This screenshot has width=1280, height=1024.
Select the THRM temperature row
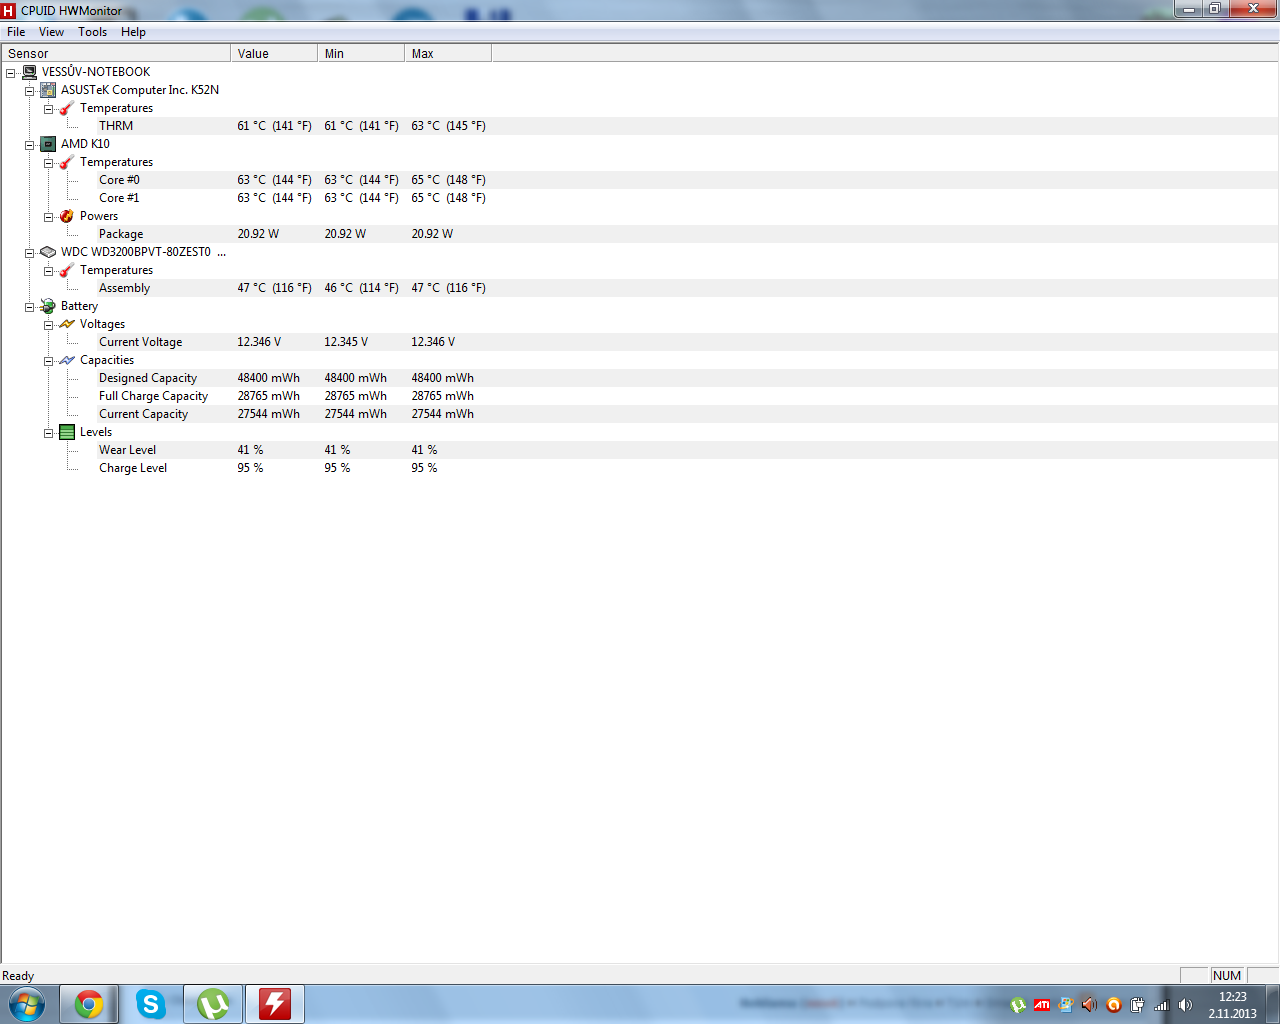(640, 126)
